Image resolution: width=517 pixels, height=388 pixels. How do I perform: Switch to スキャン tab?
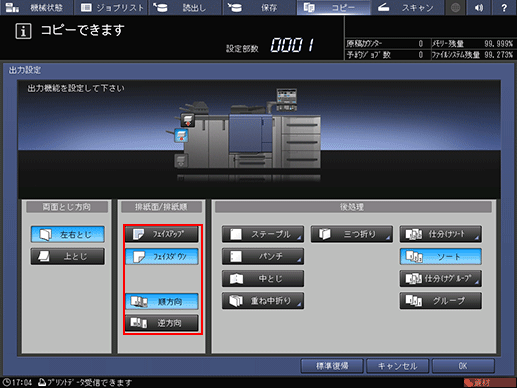[x=408, y=7]
